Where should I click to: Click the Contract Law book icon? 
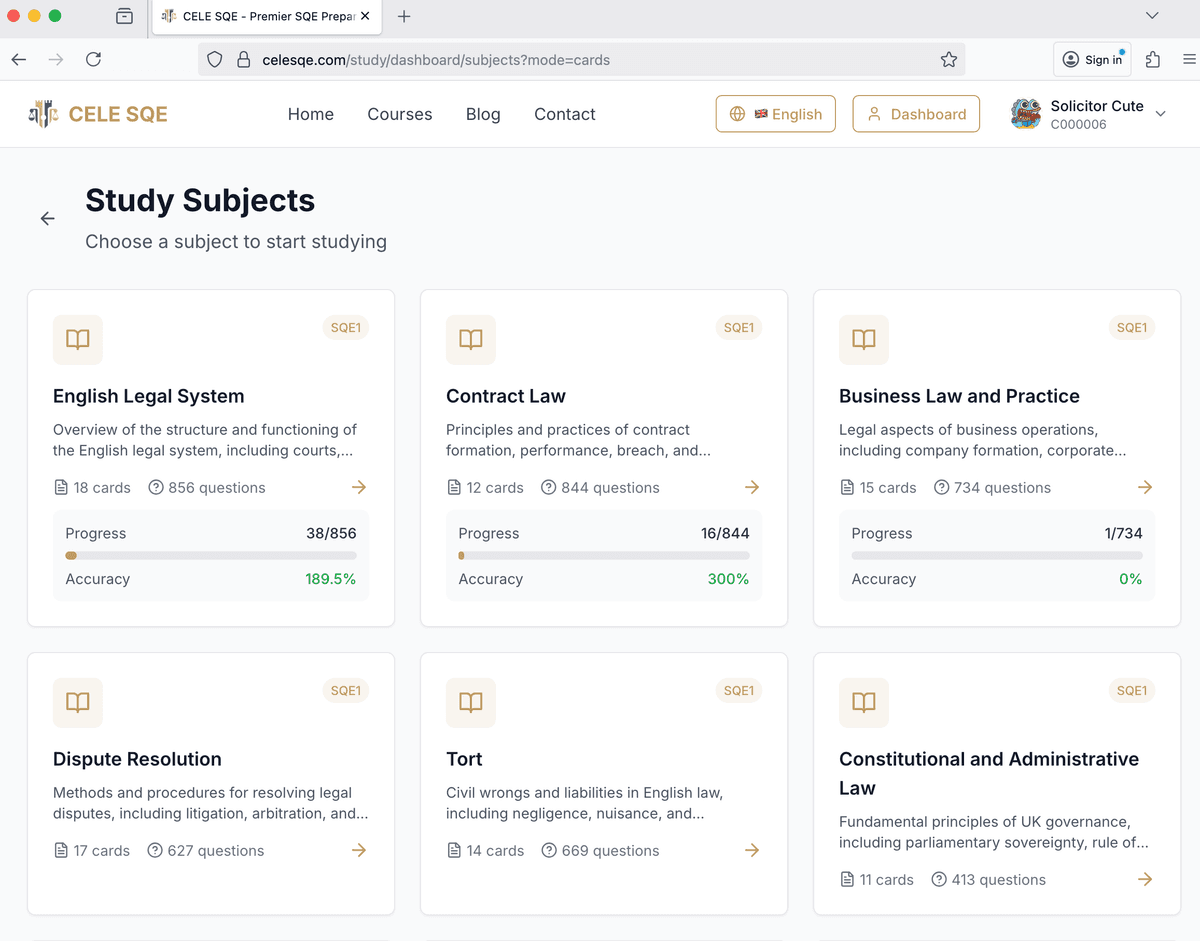470,340
